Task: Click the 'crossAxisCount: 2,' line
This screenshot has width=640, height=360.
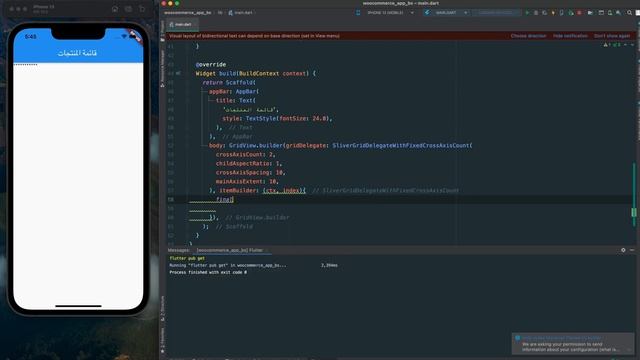Action: coord(245,154)
